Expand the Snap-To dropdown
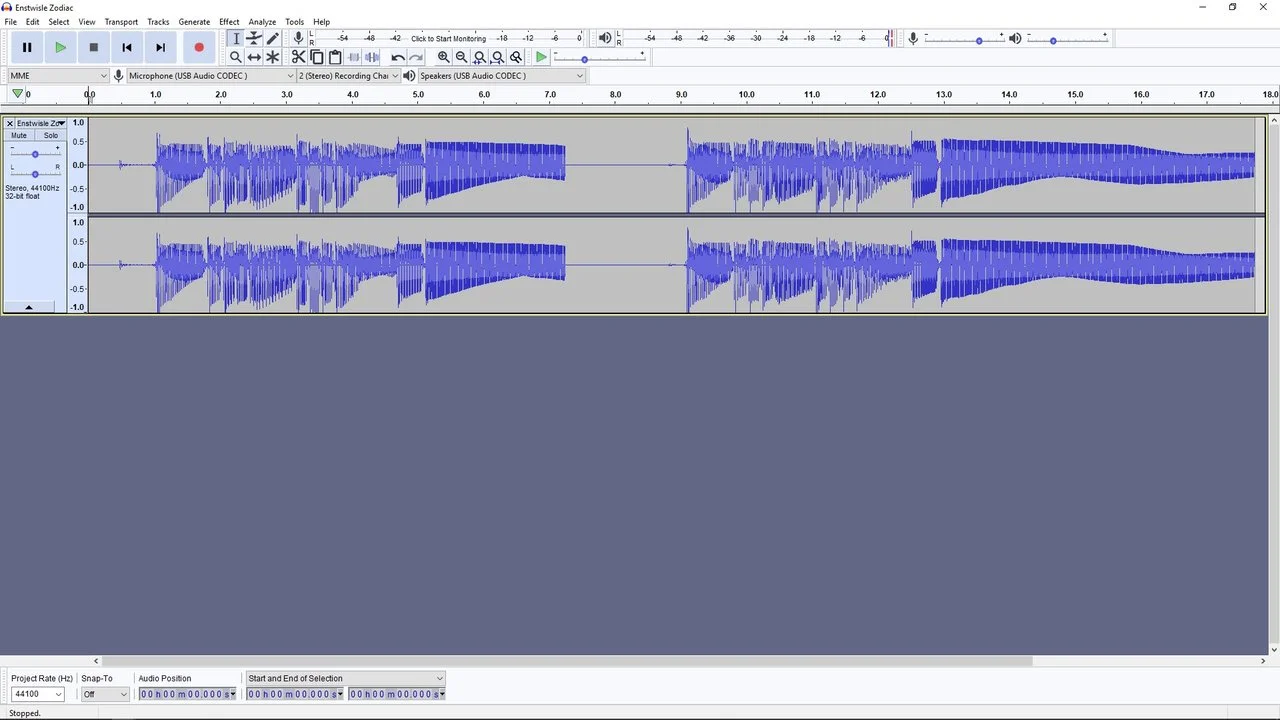1280x720 pixels. 105,694
